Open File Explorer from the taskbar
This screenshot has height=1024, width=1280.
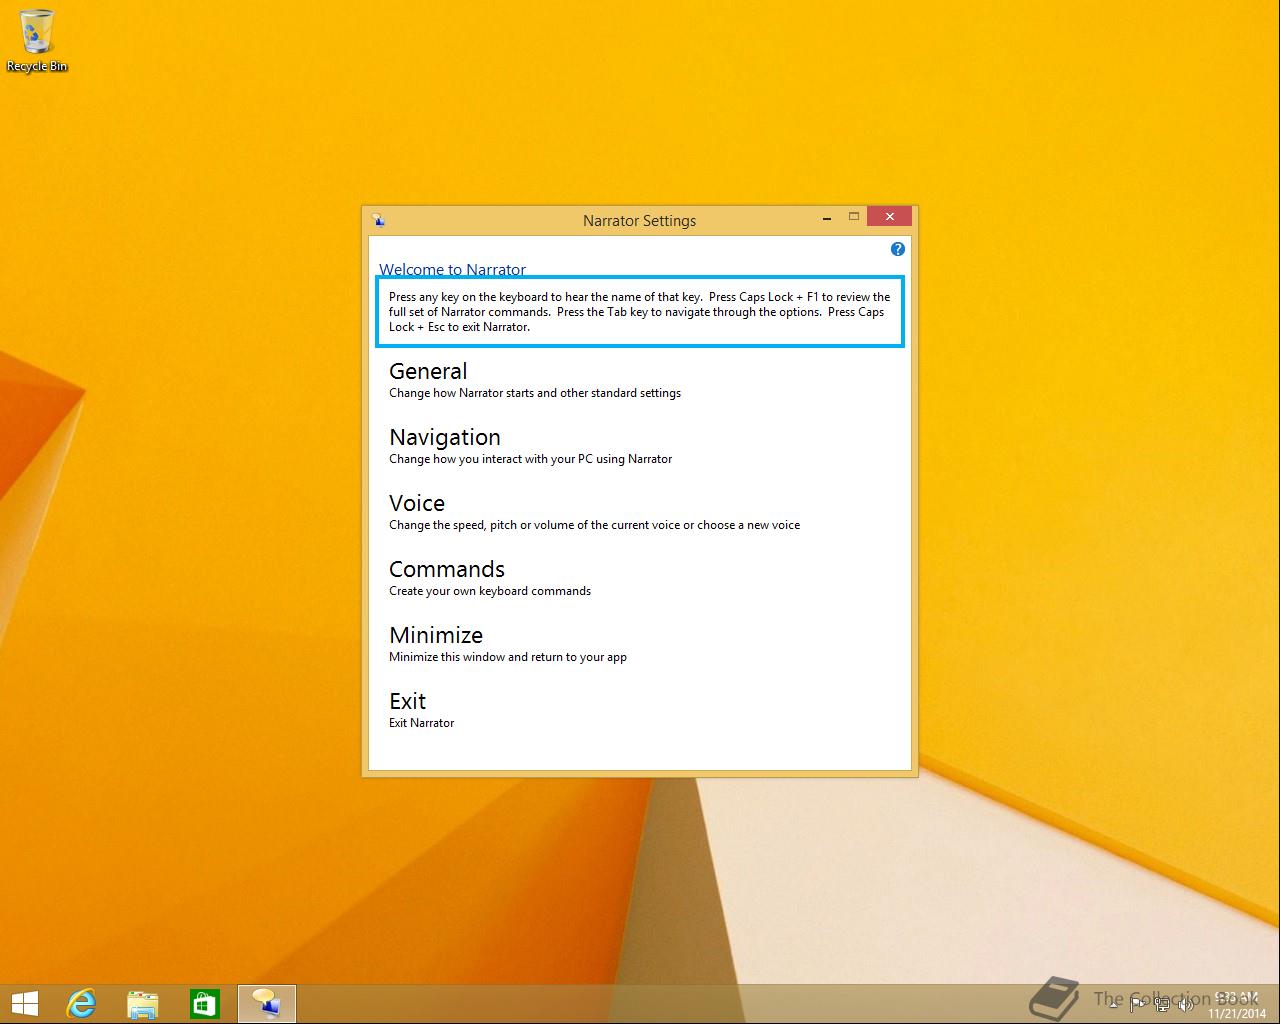(x=143, y=1003)
